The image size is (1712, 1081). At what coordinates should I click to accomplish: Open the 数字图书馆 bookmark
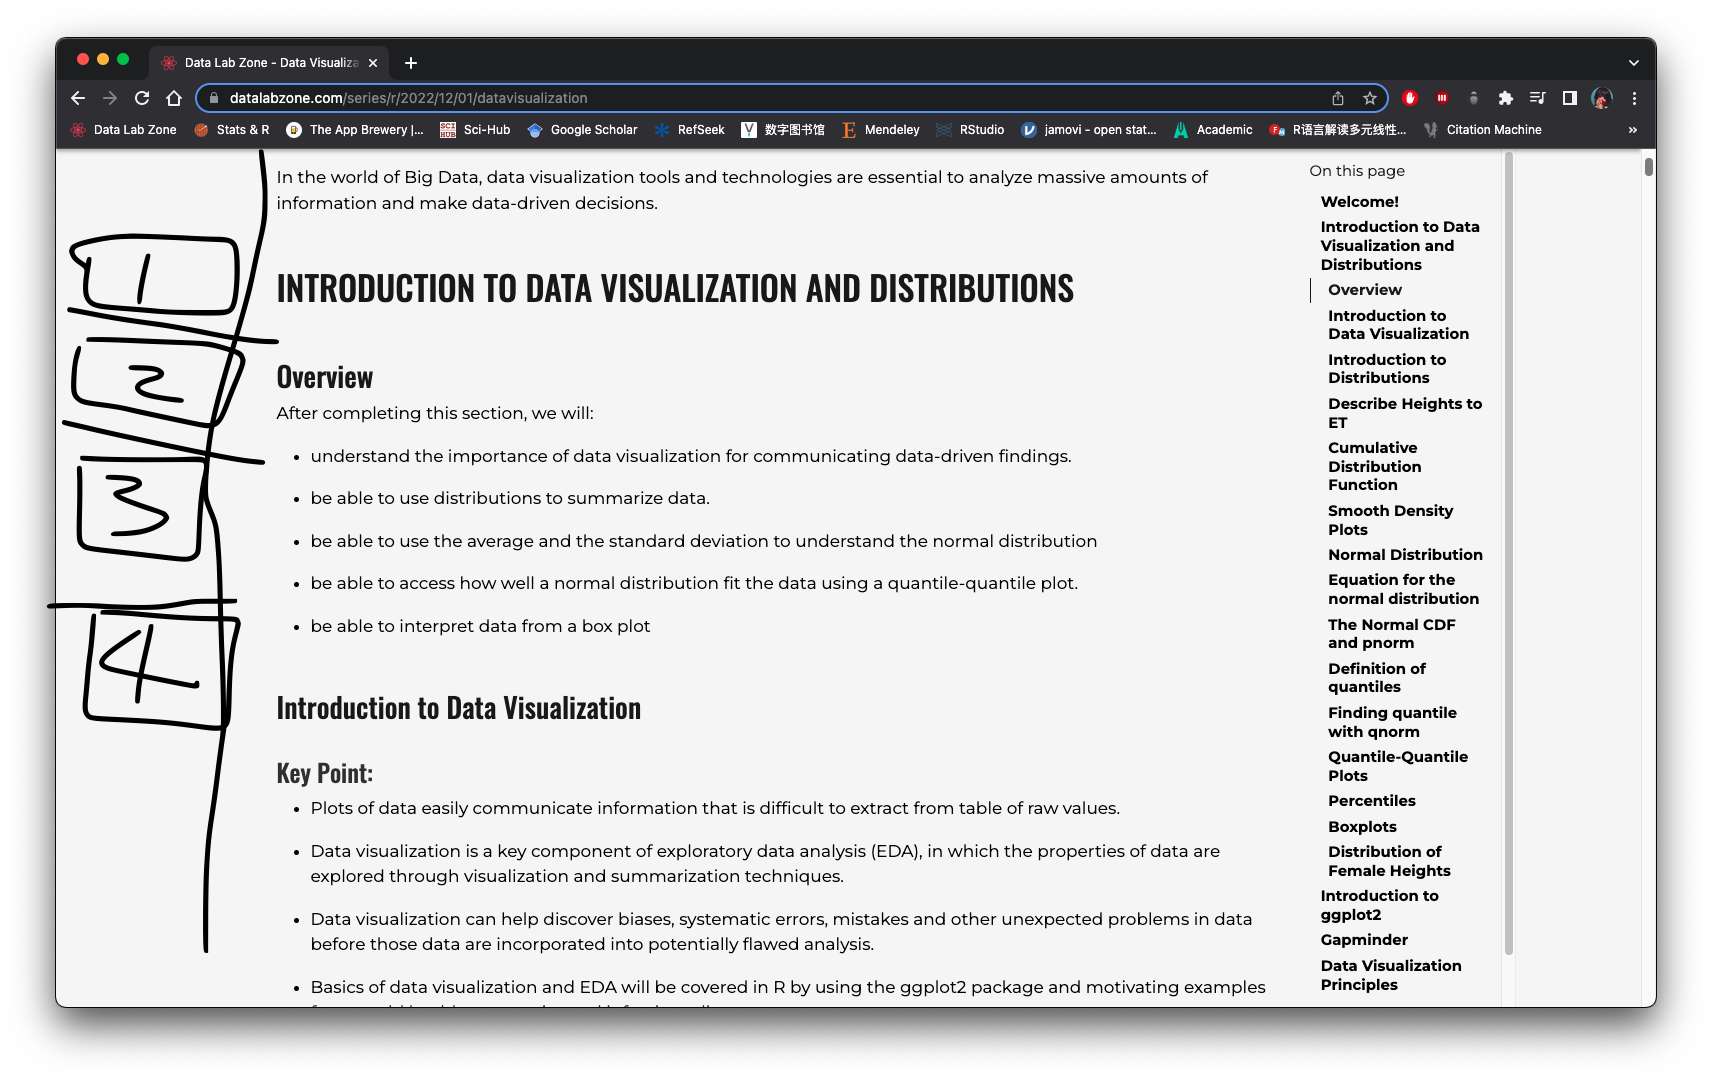[783, 130]
